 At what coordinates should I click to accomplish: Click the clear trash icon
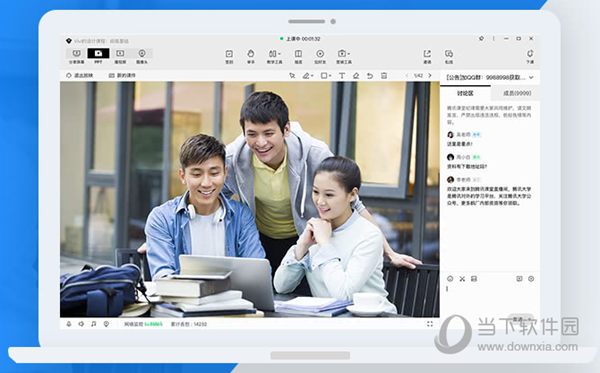point(384,76)
